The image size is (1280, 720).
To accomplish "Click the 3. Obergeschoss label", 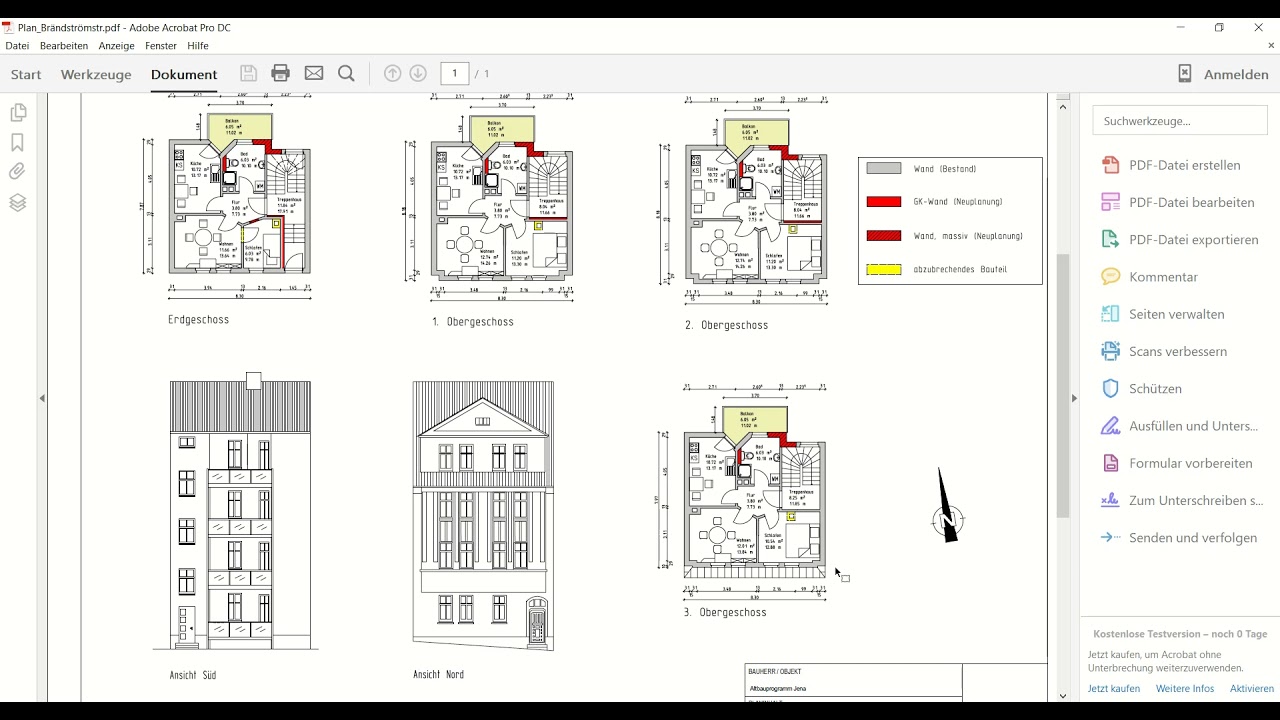I will (725, 612).
